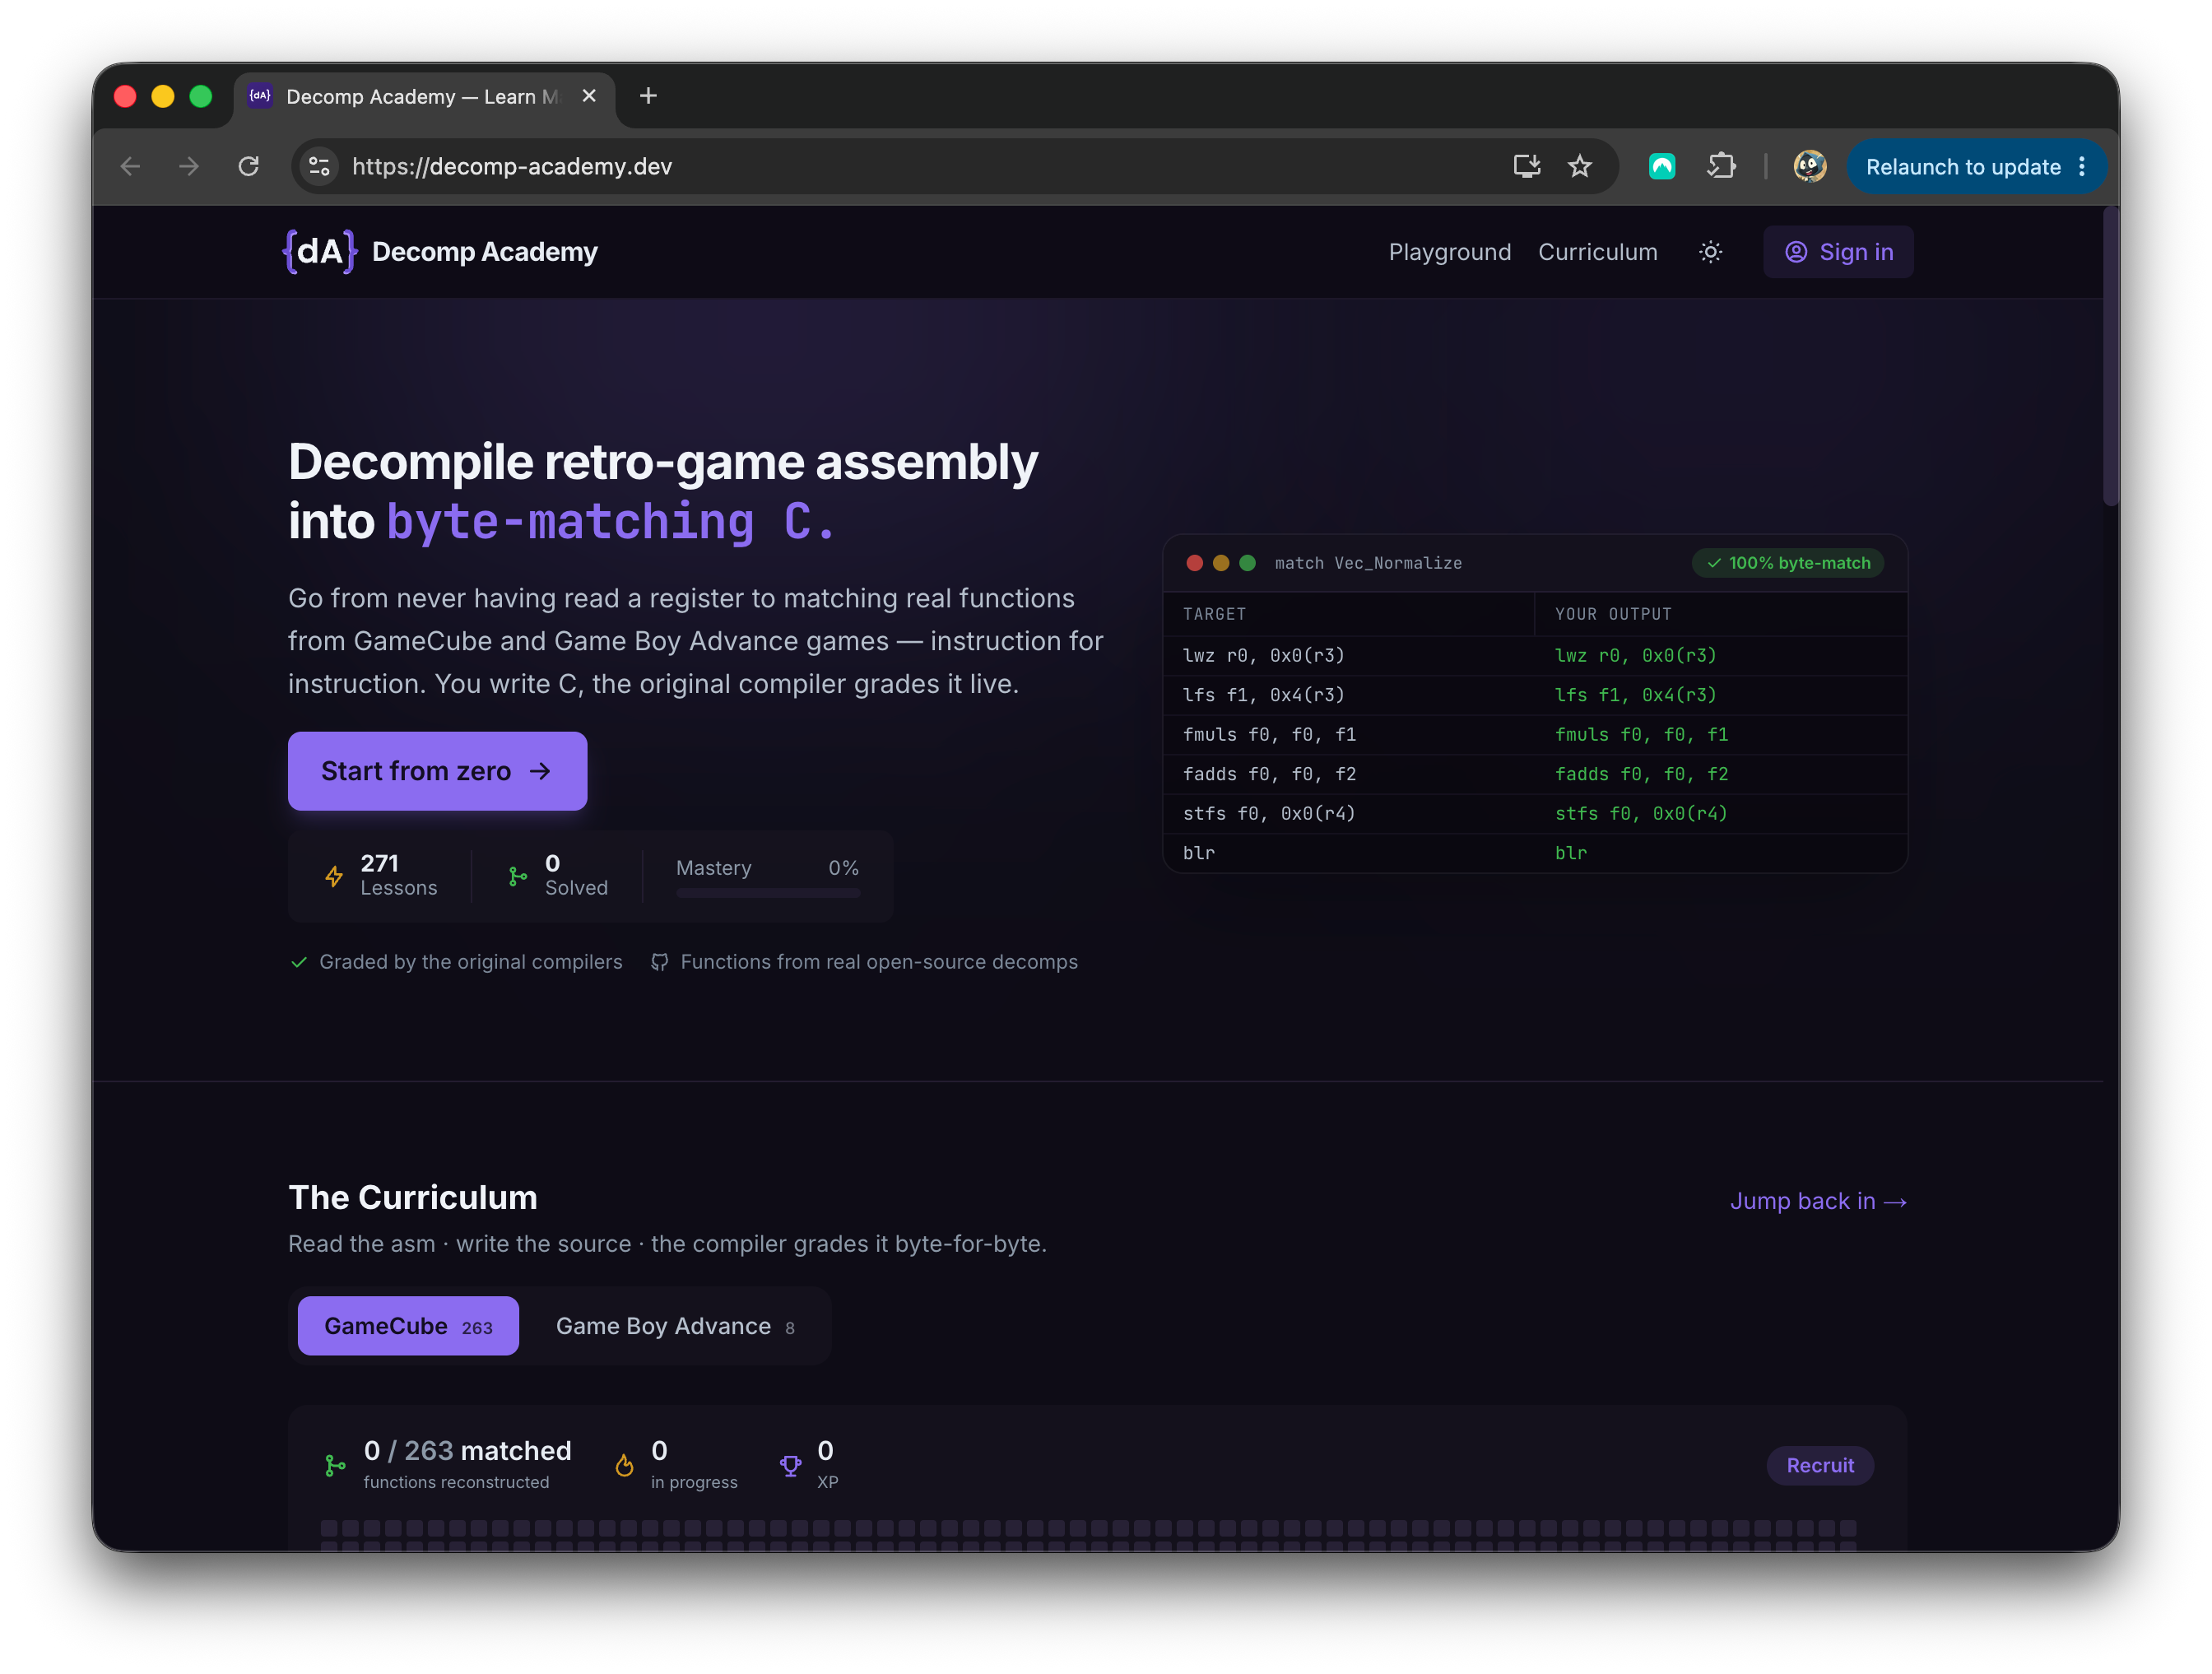Click 'The Curriculum' heading

coord(413,1197)
